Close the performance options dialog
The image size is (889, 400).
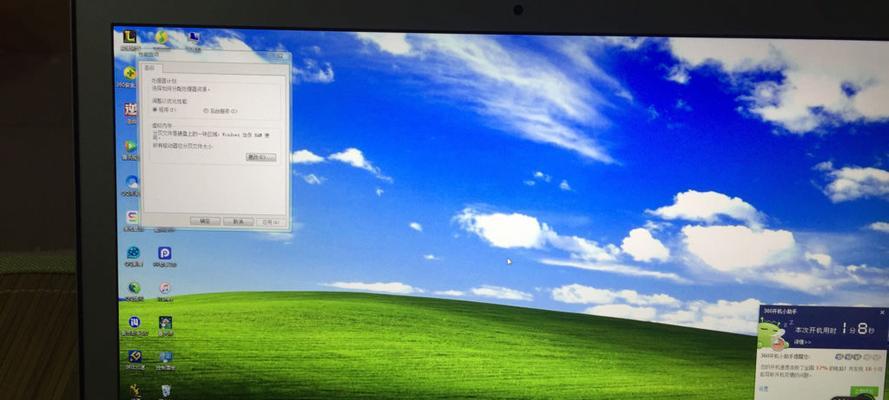(278, 56)
